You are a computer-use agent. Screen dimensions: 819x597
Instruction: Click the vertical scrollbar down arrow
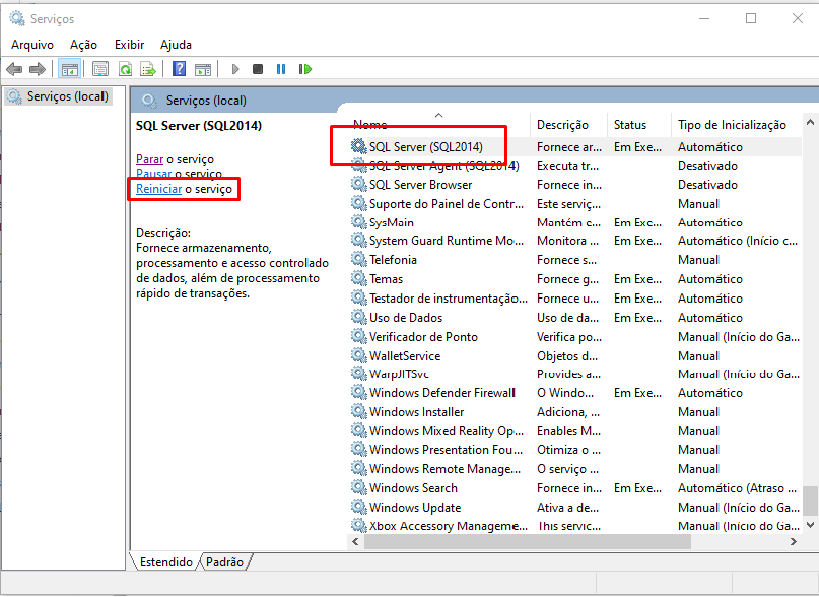click(810, 525)
